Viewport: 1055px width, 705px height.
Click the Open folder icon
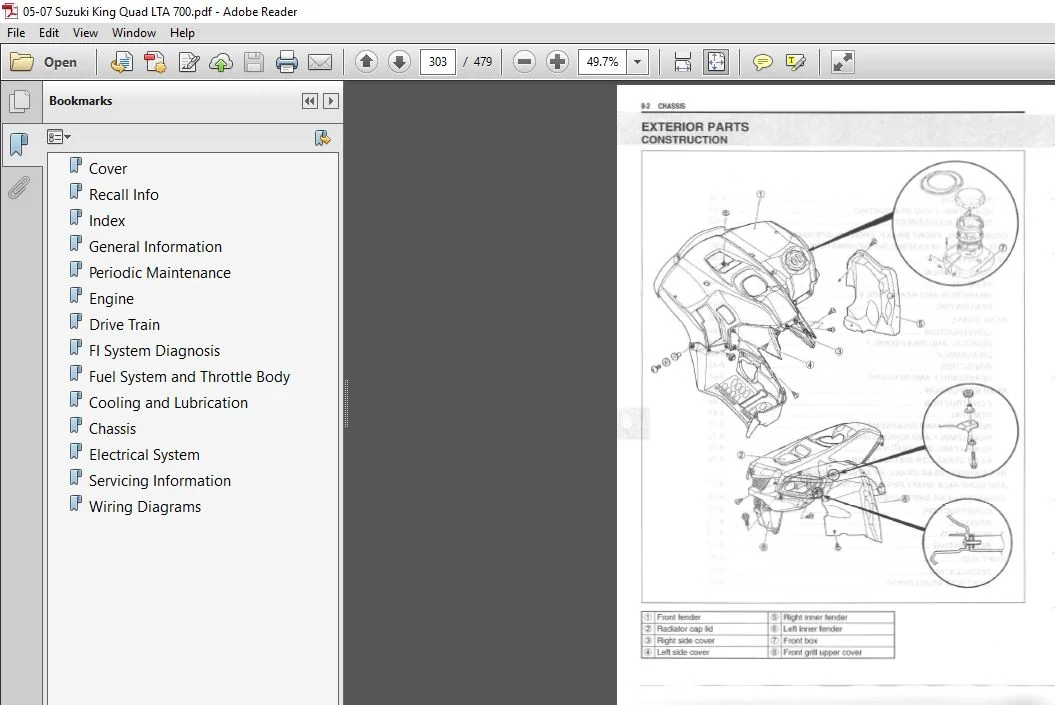(x=22, y=62)
